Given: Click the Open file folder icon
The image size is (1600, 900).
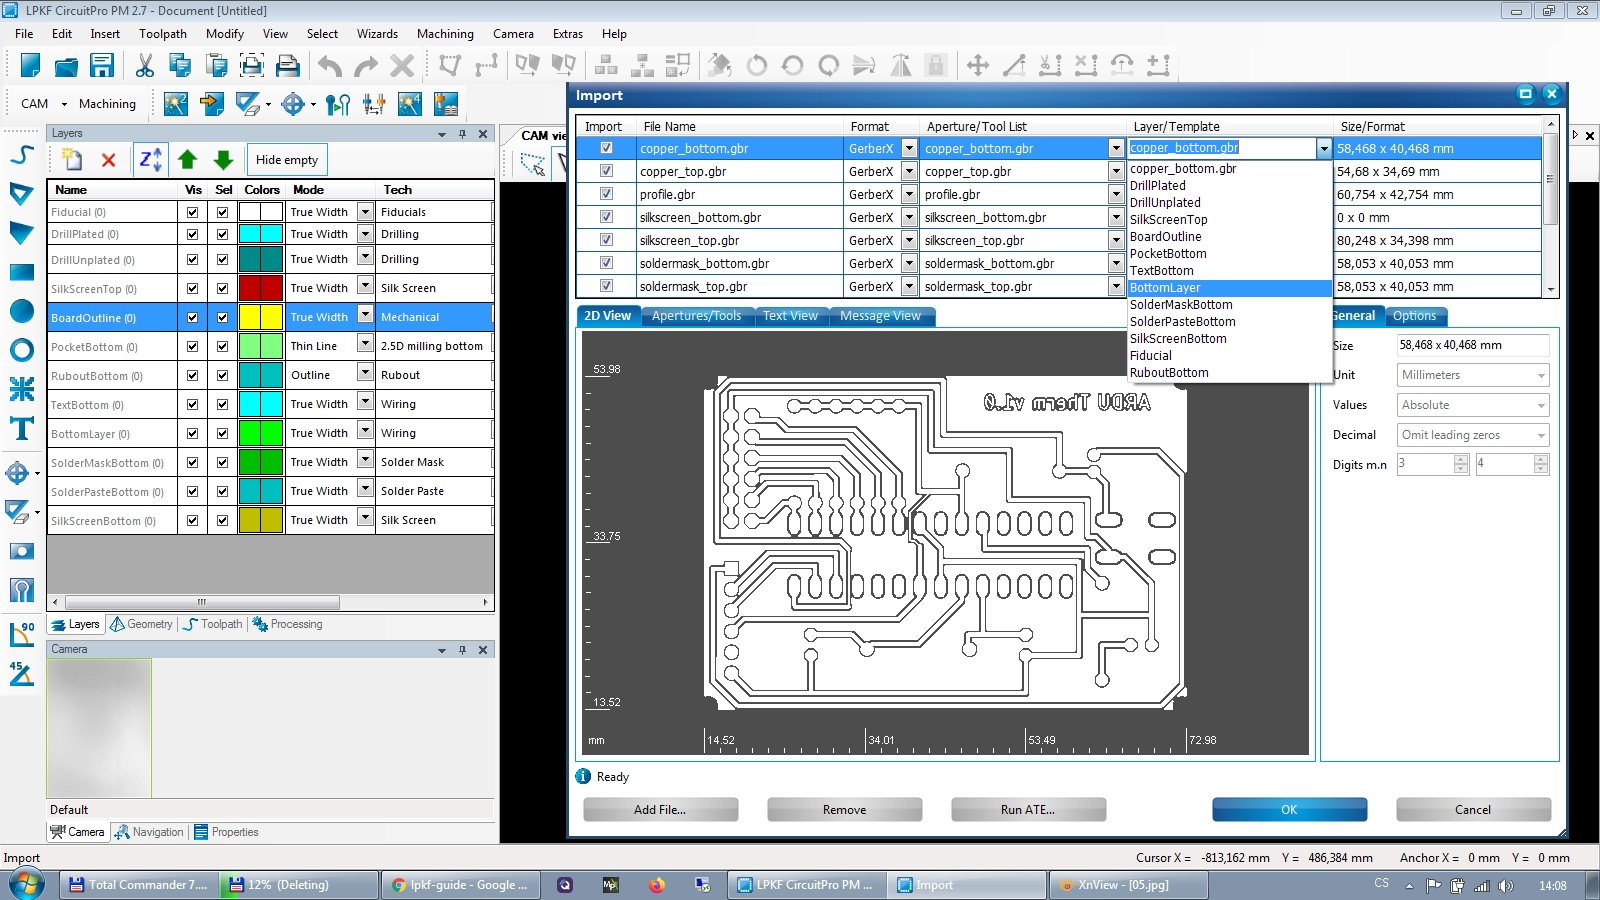Looking at the screenshot, I should (x=66, y=66).
